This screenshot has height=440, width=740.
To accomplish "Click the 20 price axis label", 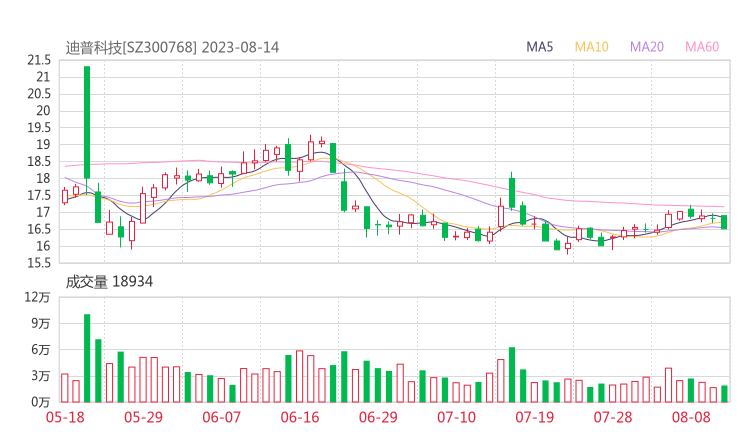I will coord(43,111).
